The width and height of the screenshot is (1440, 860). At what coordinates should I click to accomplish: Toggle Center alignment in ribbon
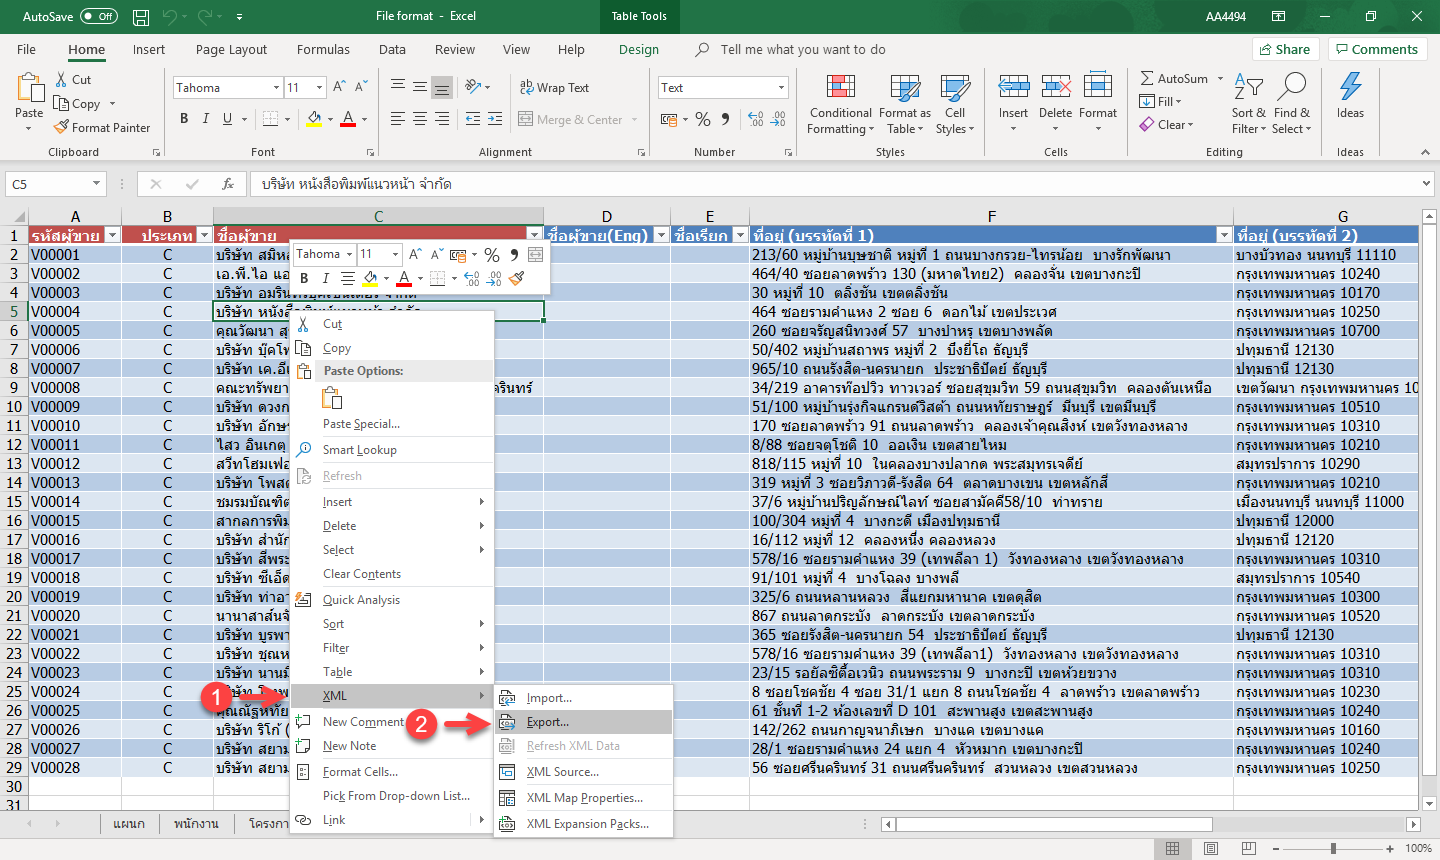pos(419,119)
